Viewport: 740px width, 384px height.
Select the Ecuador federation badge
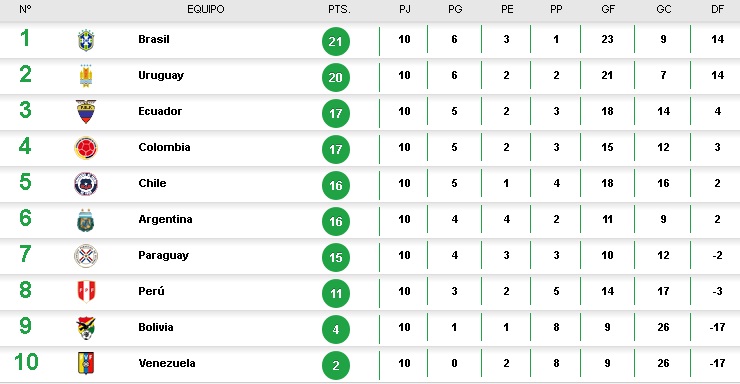[86, 112]
